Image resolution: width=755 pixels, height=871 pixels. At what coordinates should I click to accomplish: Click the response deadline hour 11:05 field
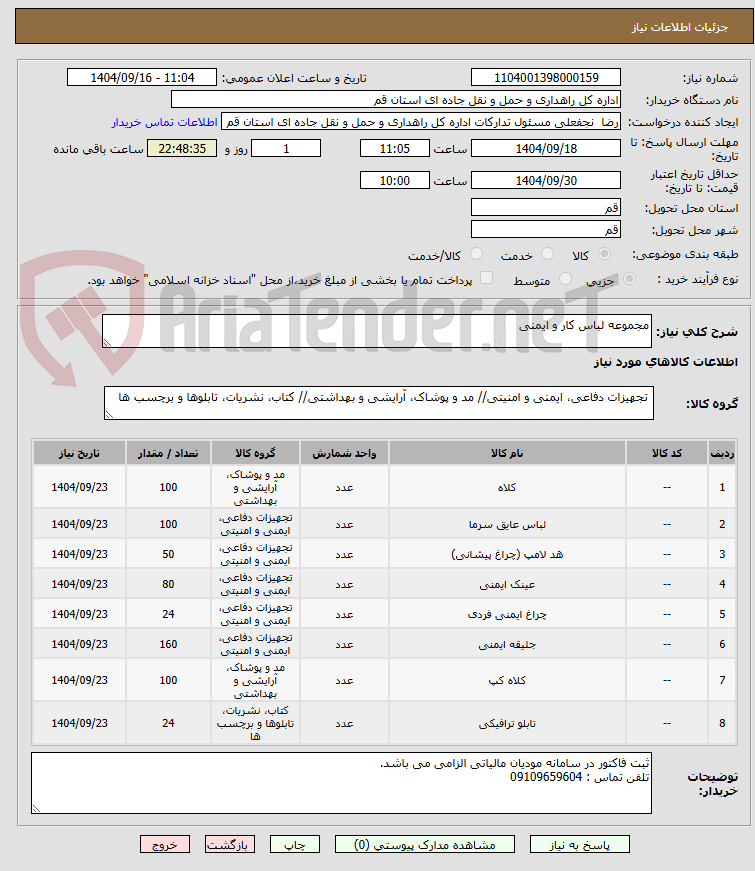point(394,148)
